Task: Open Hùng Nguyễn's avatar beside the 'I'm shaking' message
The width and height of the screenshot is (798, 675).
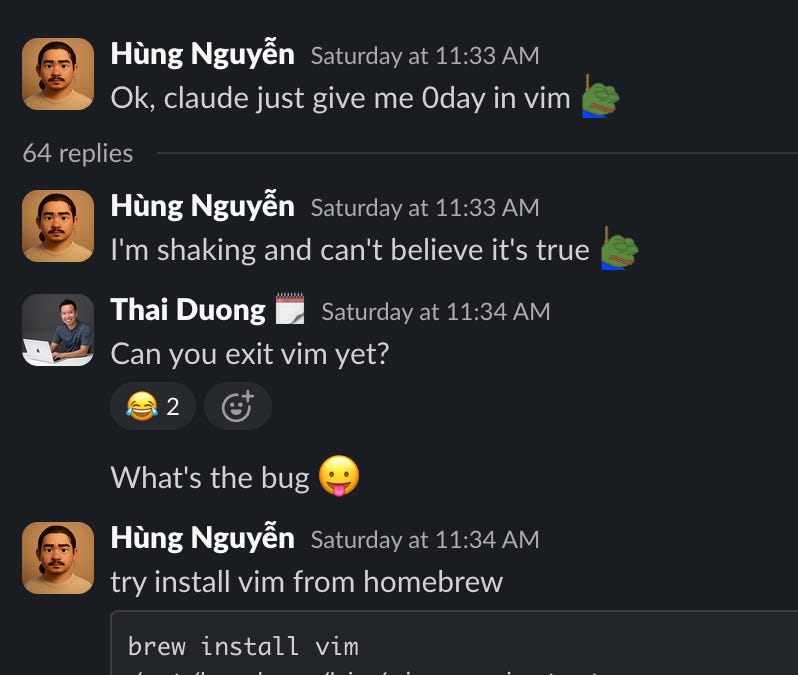Action: (58, 226)
